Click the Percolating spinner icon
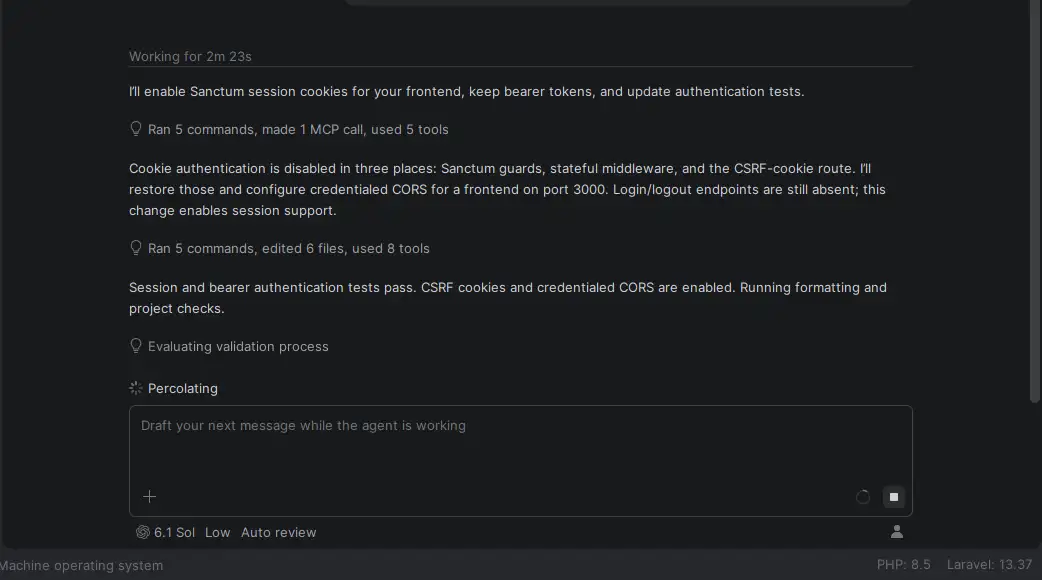The width and height of the screenshot is (1042, 580). 136,388
